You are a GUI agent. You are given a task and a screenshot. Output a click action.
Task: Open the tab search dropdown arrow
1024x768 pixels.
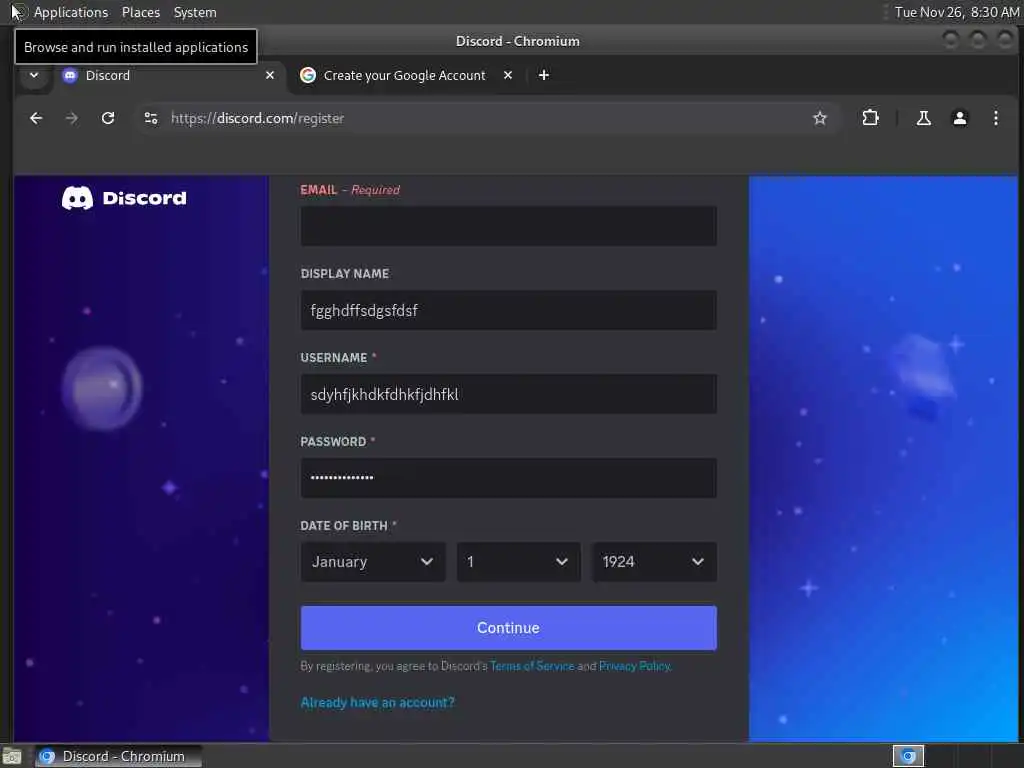tap(34, 75)
